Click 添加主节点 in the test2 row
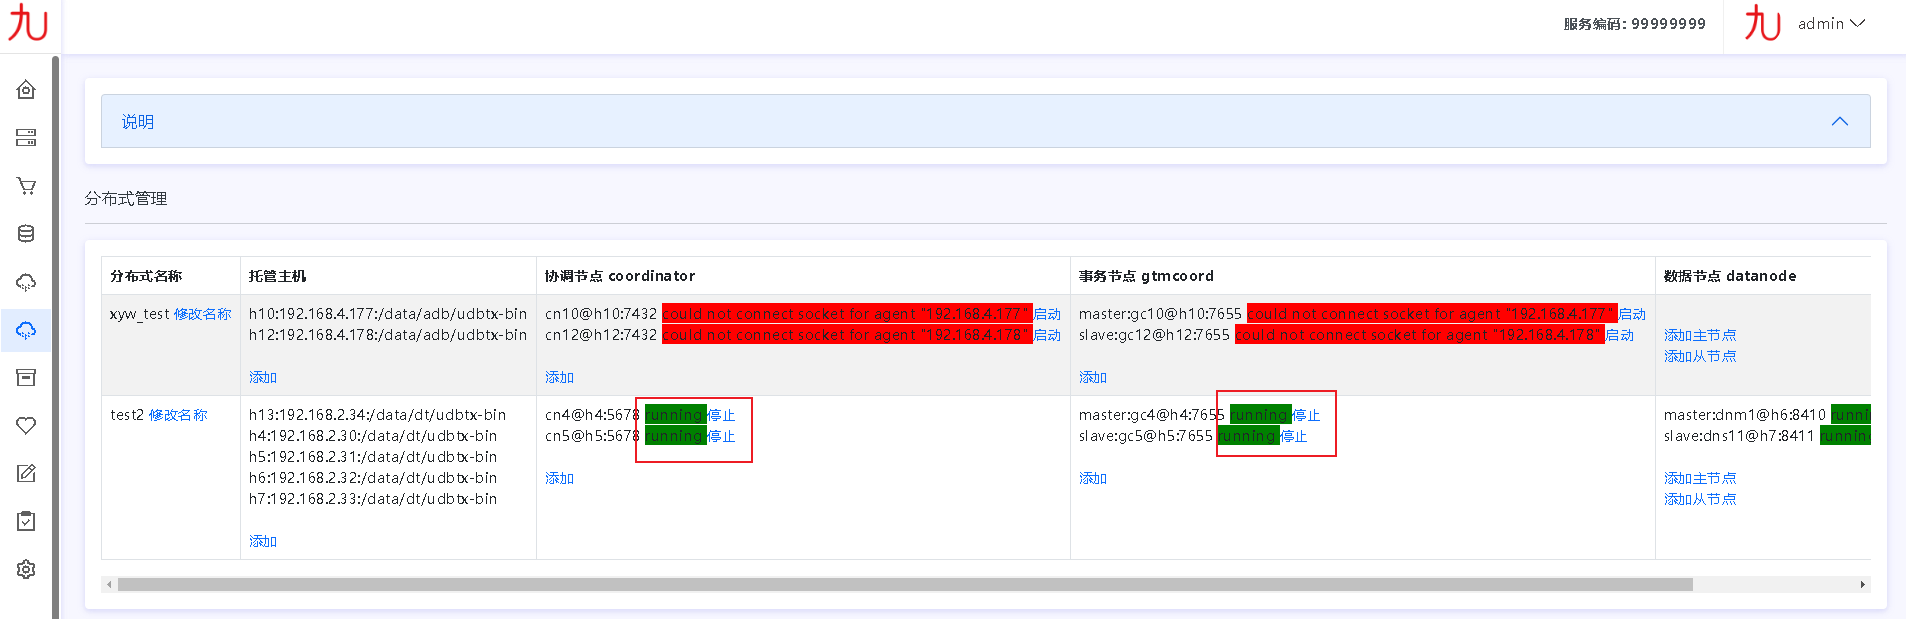1906x619 pixels. tap(1699, 478)
